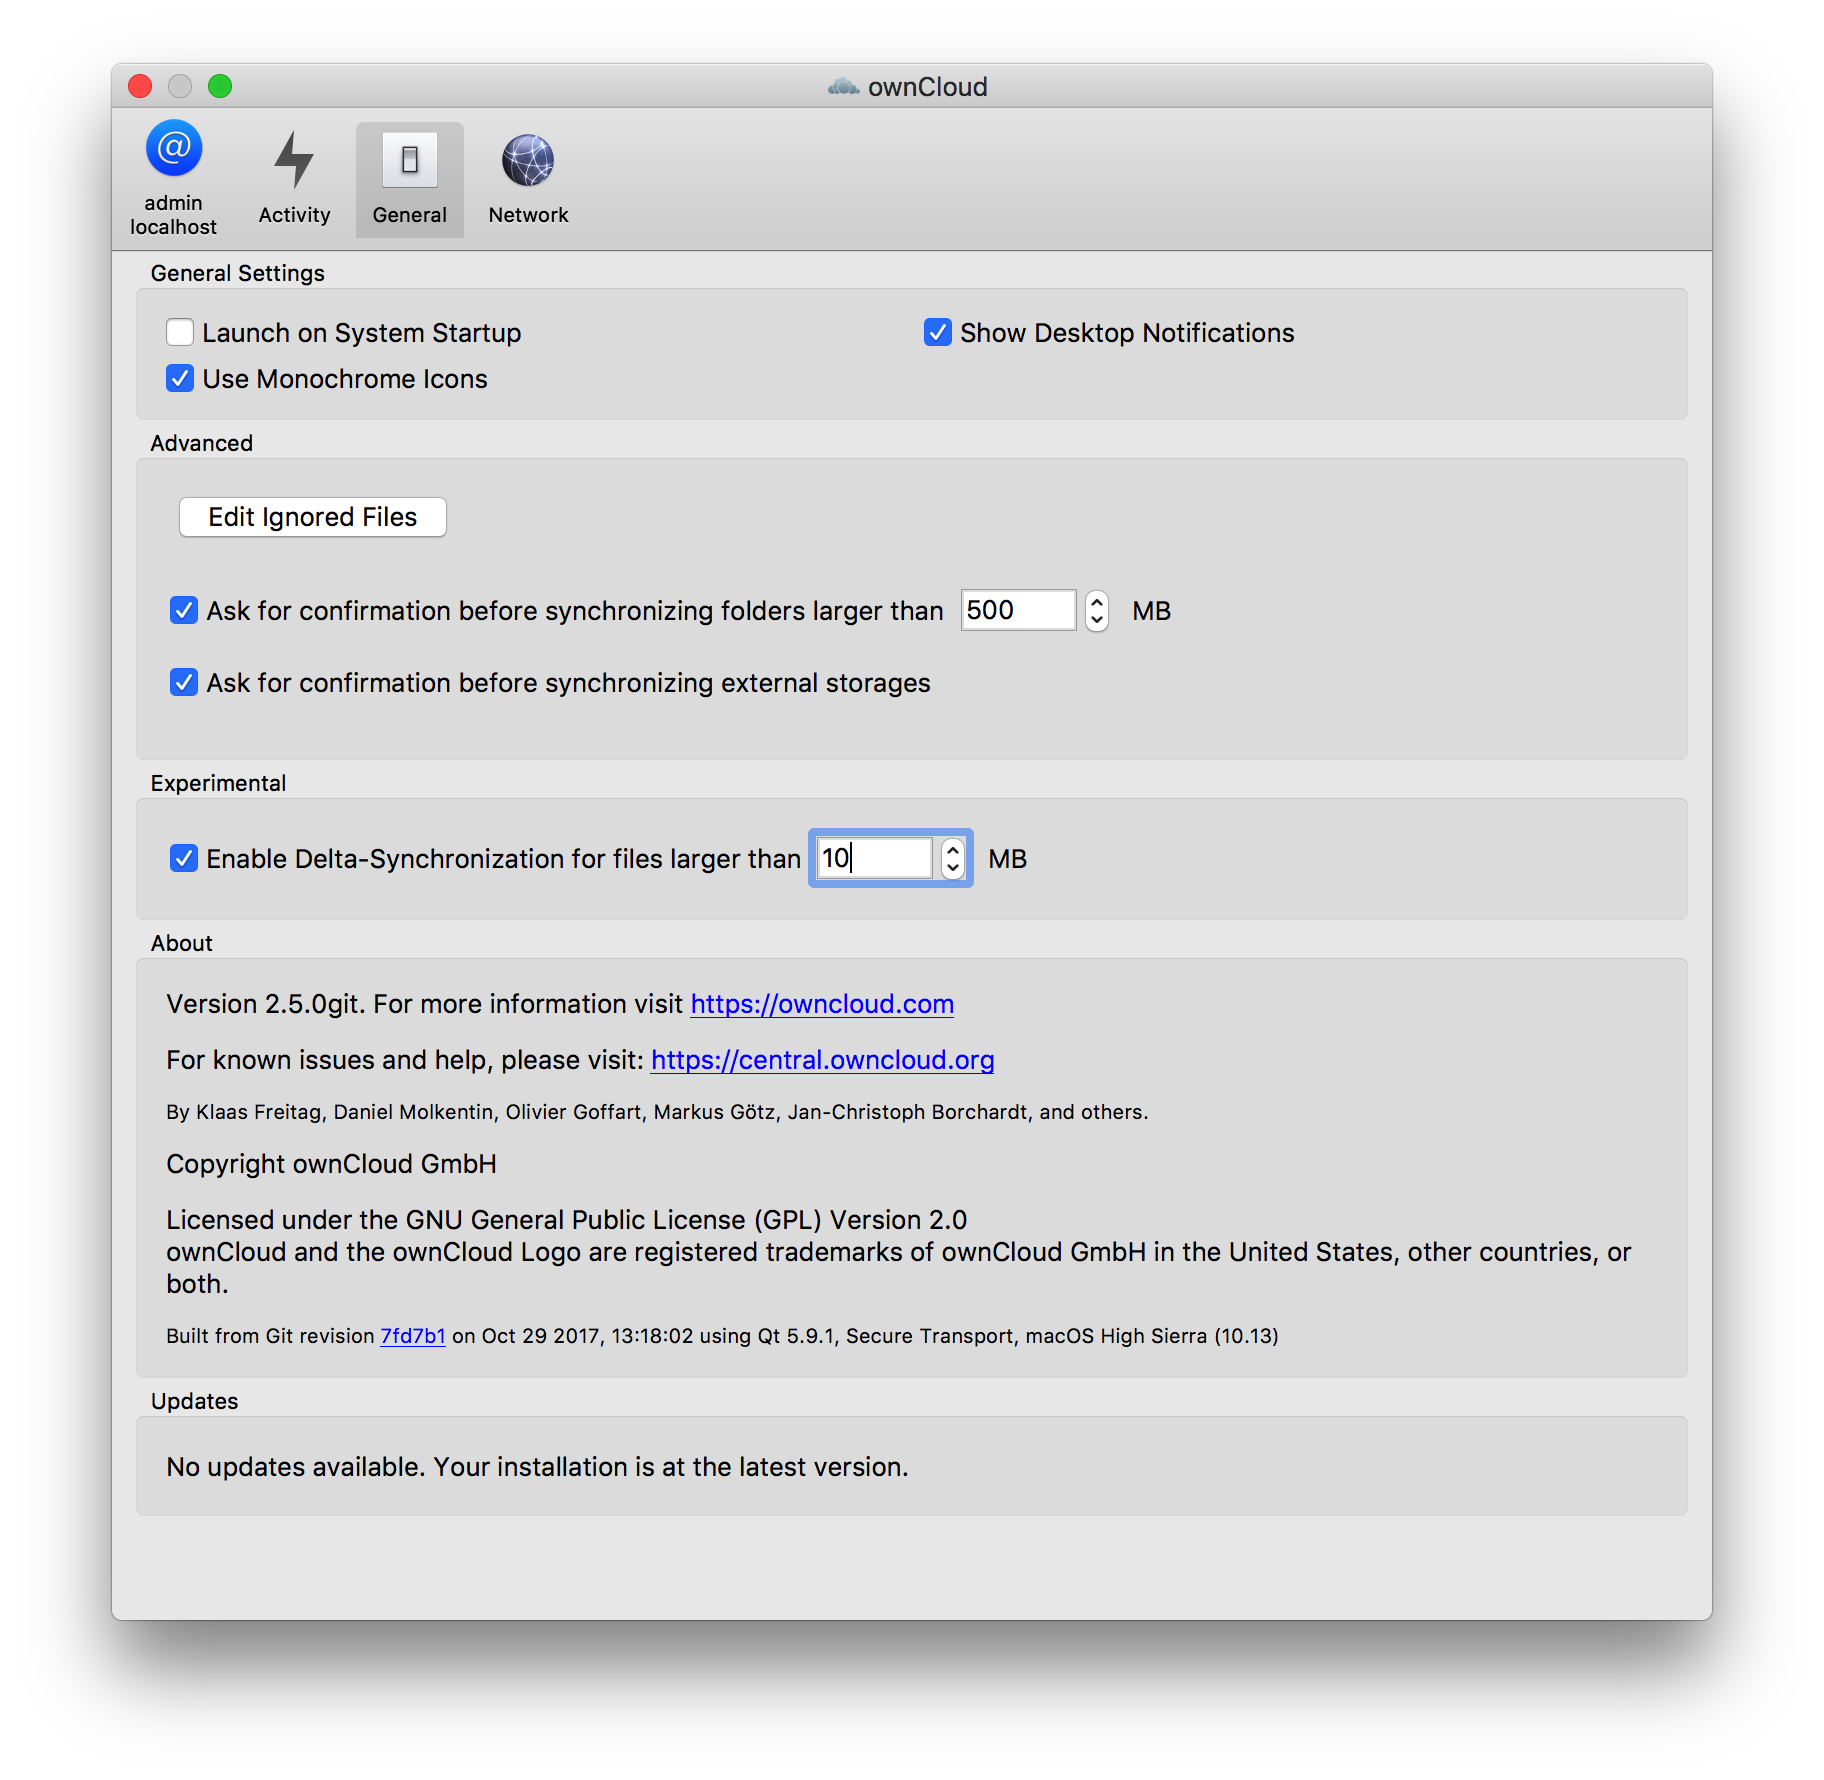Screen dimensions: 1824x1780
Task: Click the authors line starting 'By Klaas Freitag'
Action: tap(657, 1112)
